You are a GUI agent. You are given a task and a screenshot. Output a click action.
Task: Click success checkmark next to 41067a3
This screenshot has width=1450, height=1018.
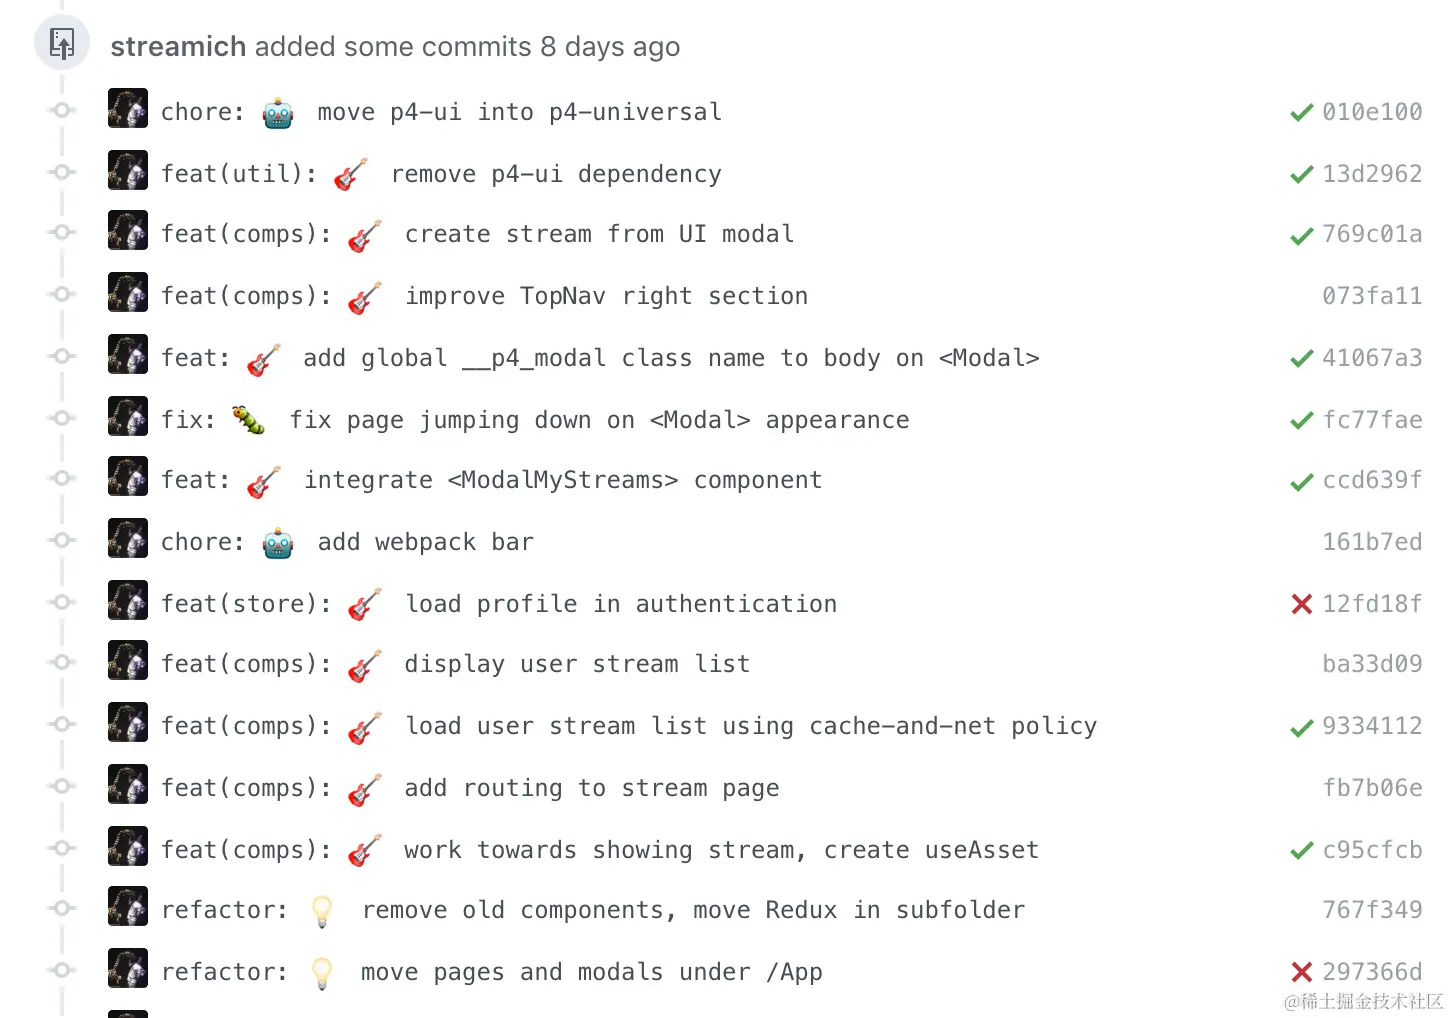1301,359
